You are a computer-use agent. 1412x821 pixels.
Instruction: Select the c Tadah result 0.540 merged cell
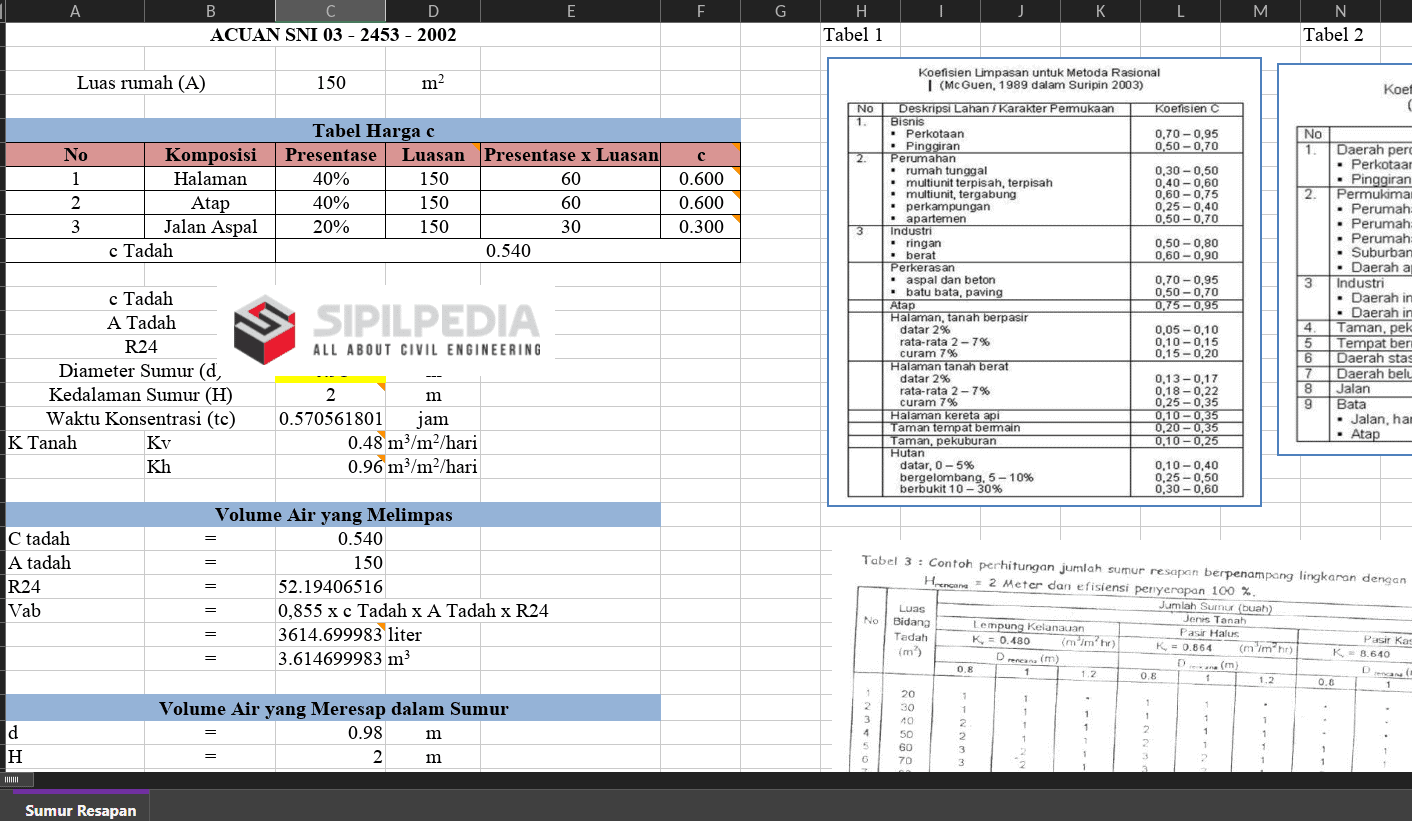507,251
